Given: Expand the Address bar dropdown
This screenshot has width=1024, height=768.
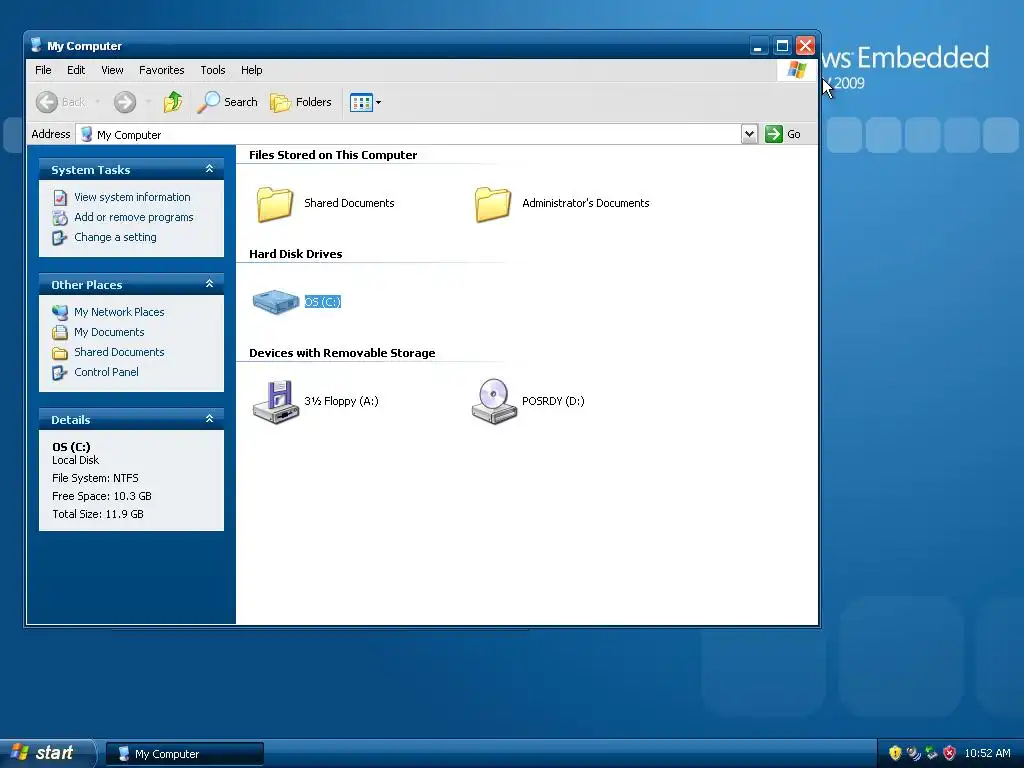Looking at the screenshot, I should pos(749,134).
